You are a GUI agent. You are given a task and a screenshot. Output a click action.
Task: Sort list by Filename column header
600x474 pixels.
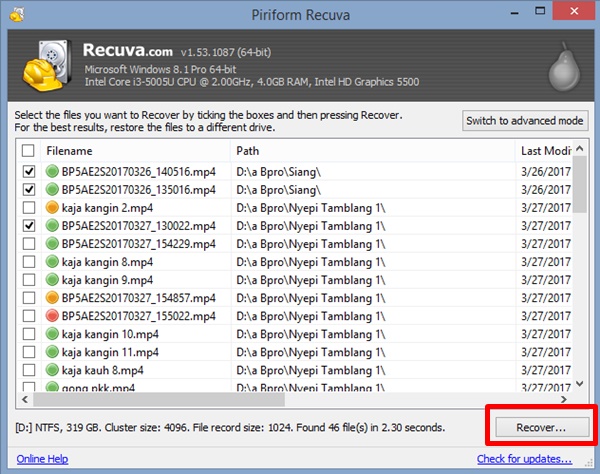(136, 151)
